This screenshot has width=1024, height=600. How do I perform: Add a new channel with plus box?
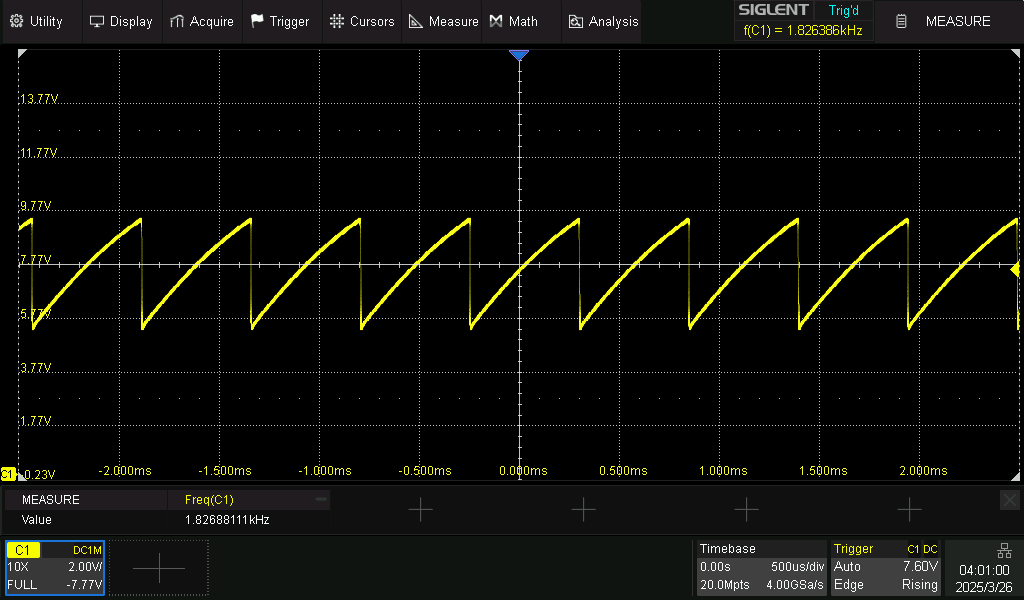point(159,568)
